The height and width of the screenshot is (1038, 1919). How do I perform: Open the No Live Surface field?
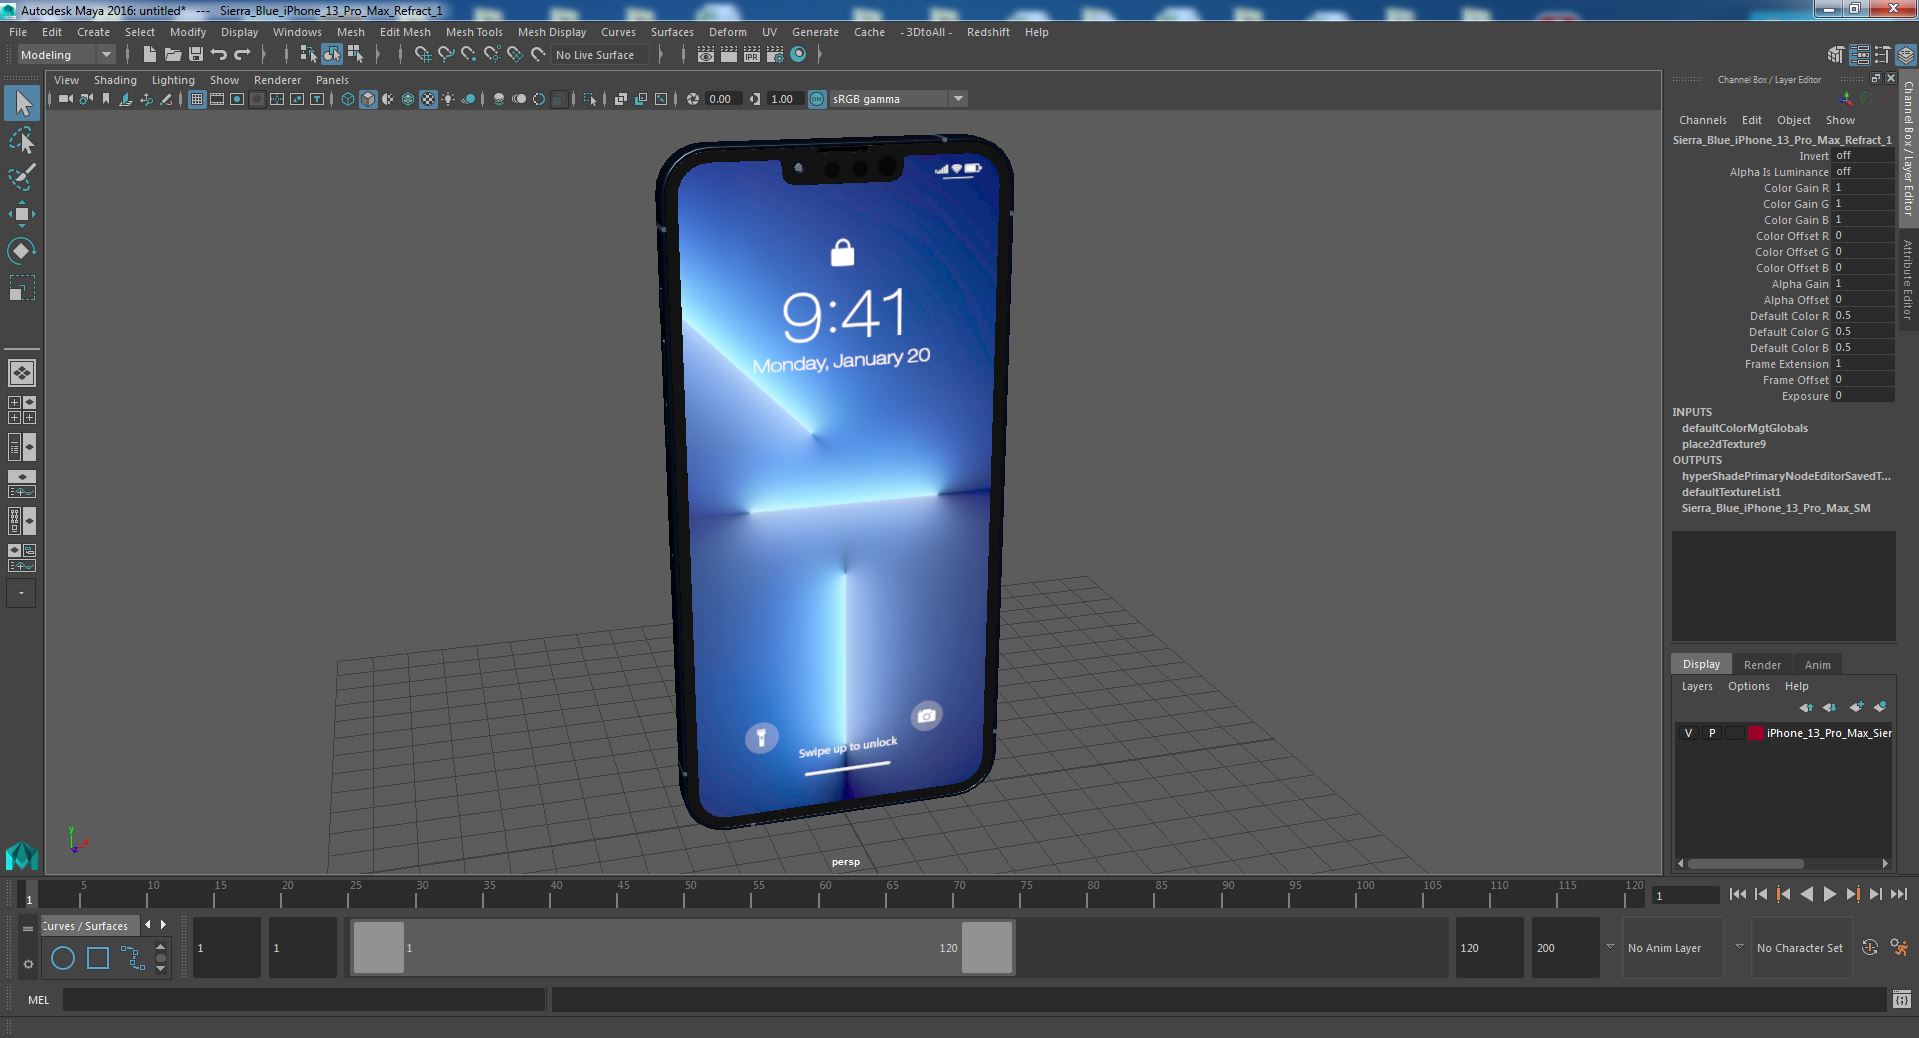601,55
